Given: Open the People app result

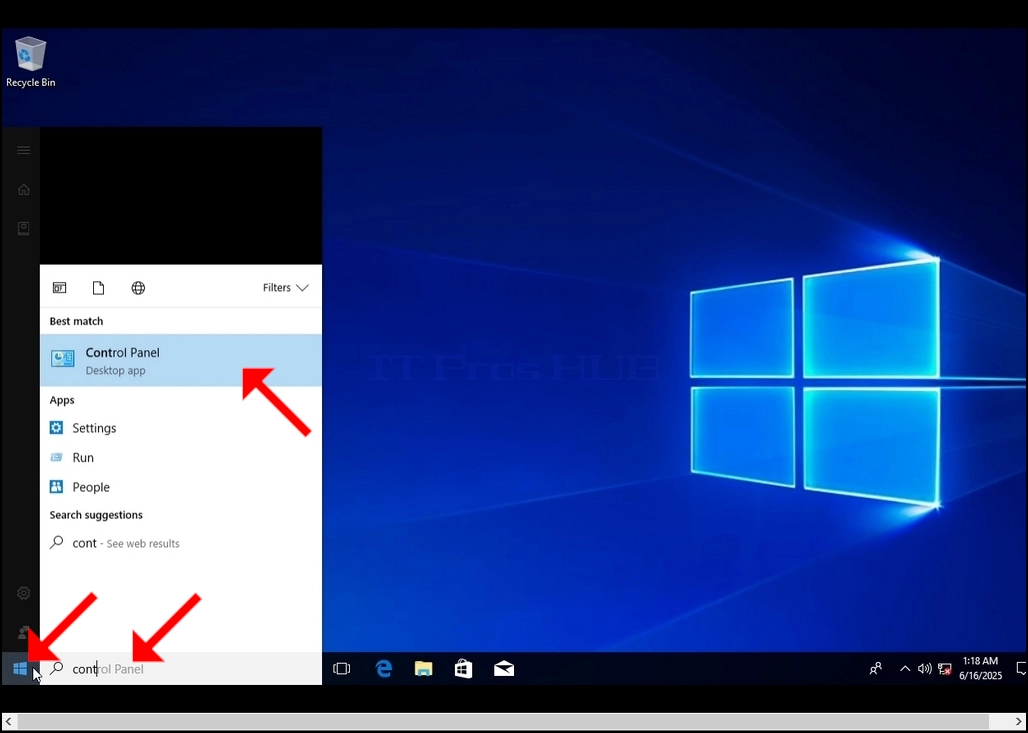Looking at the screenshot, I should pyautogui.click(x=181, y=487).
